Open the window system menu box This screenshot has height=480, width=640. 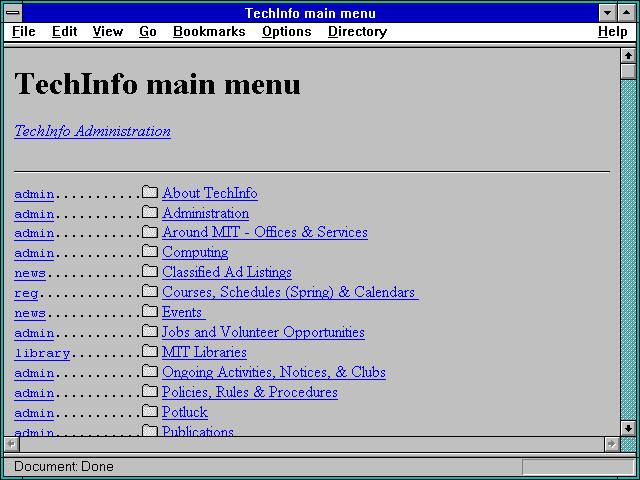[x=13, y=13]
